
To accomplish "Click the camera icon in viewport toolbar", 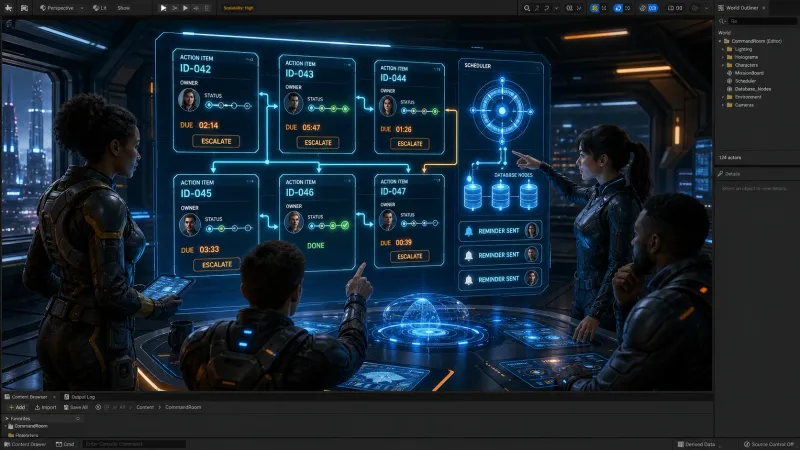I will 24,8.
